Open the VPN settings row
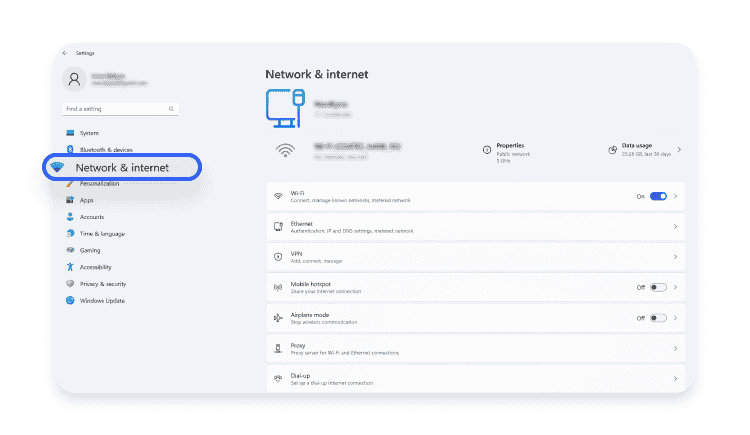The width and height of the screenshot is (750, 435). pyautogui.click(x=475, y=257)
